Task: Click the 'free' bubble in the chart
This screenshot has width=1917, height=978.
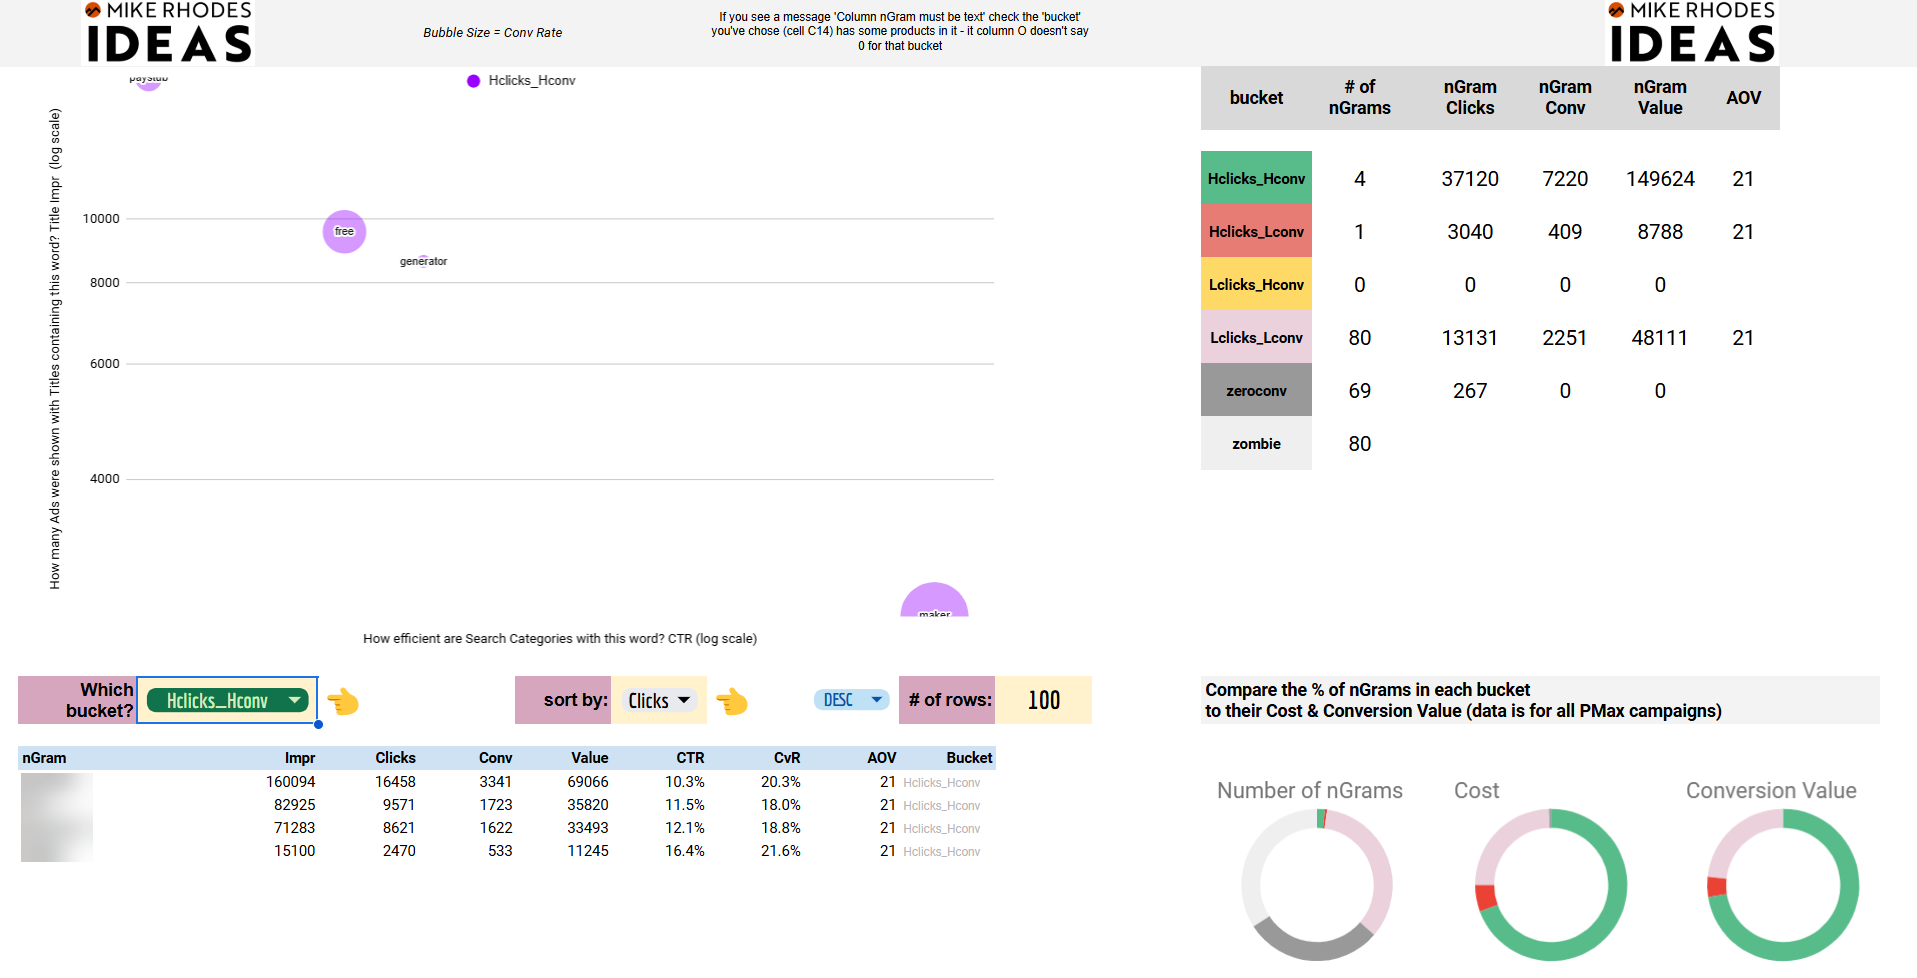Action: [344, 232]
